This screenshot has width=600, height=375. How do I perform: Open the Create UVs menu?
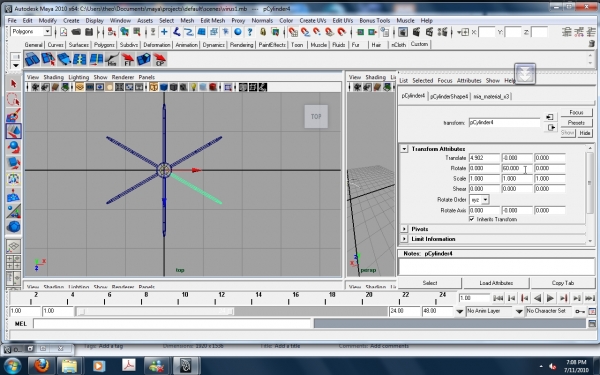coord(313,20)
